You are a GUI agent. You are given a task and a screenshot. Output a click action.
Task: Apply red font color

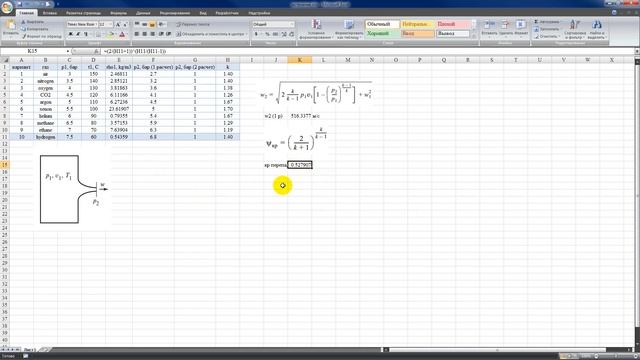[x=122, y=34]
